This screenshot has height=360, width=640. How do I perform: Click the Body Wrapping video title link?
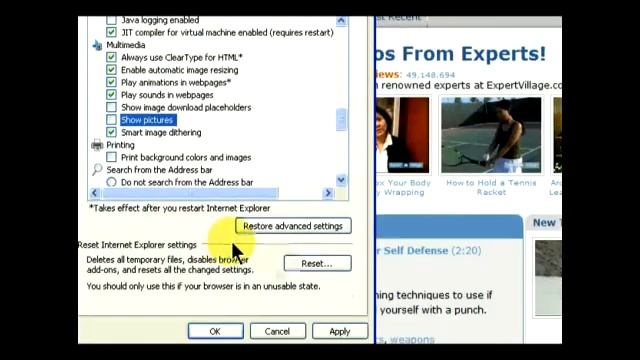403,187
